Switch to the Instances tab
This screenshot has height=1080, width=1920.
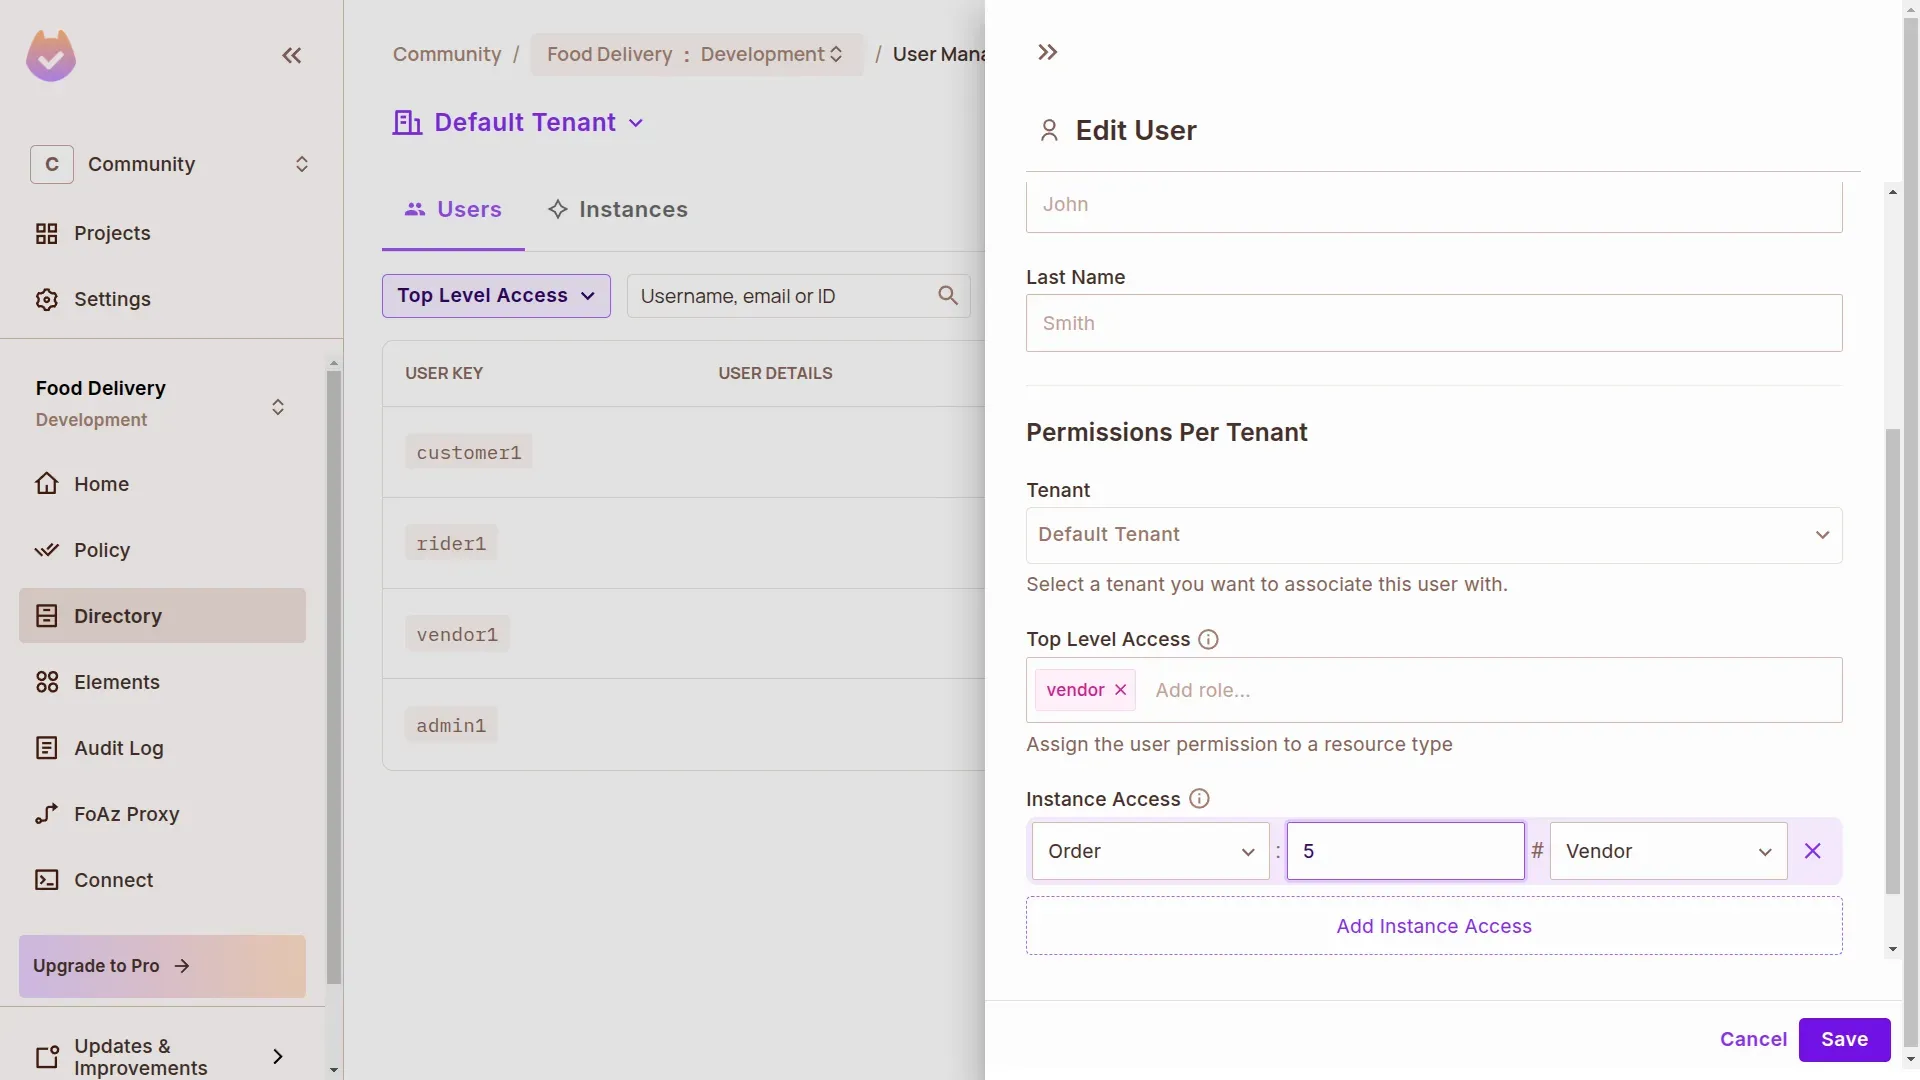(618, 210)
